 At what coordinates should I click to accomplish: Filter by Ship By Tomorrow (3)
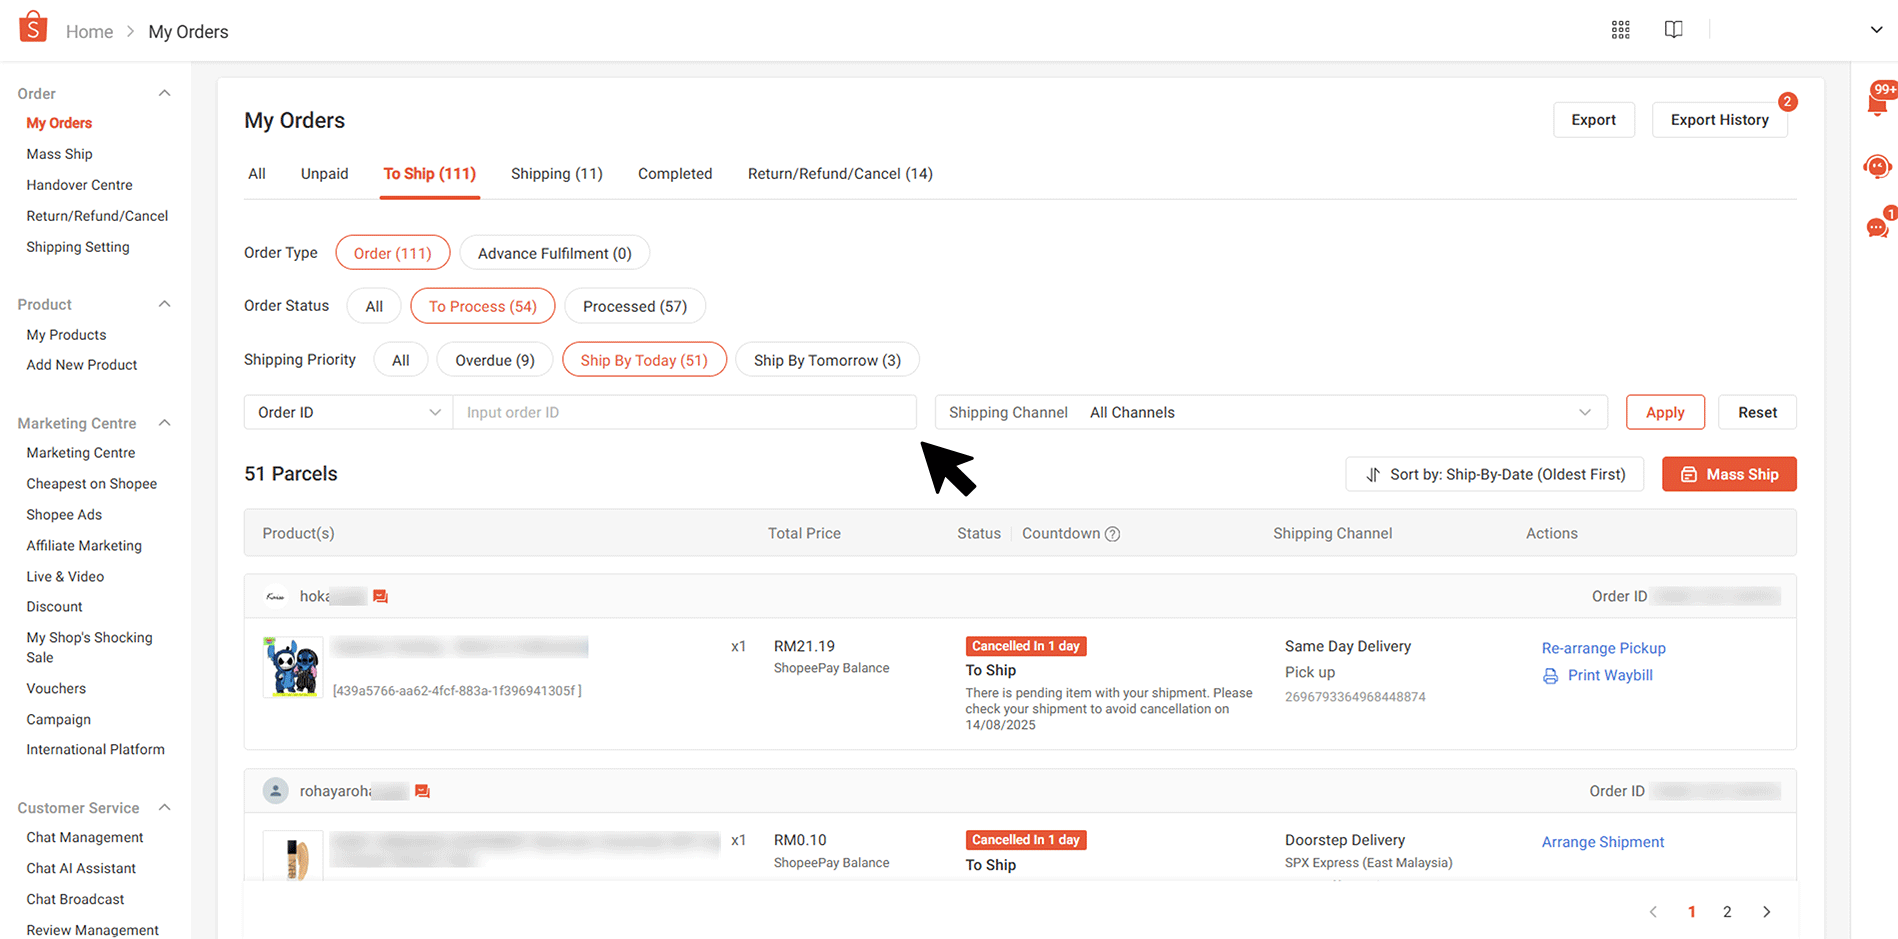tap(827, 360)
